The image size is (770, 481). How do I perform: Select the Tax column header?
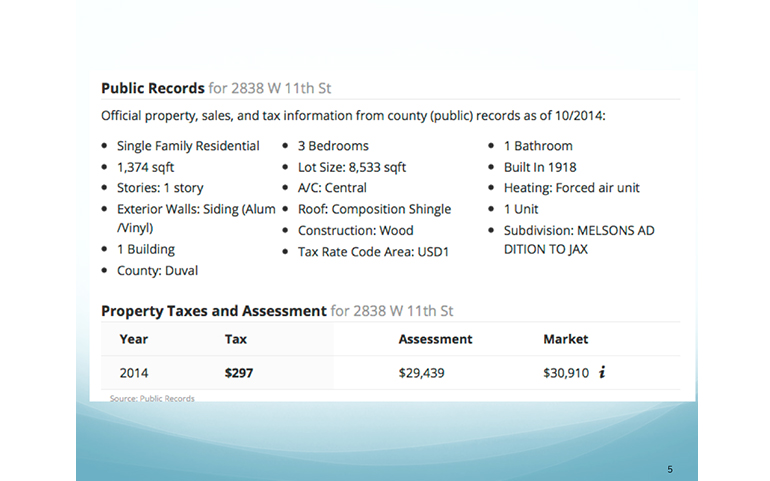click(x=235, y=339)
